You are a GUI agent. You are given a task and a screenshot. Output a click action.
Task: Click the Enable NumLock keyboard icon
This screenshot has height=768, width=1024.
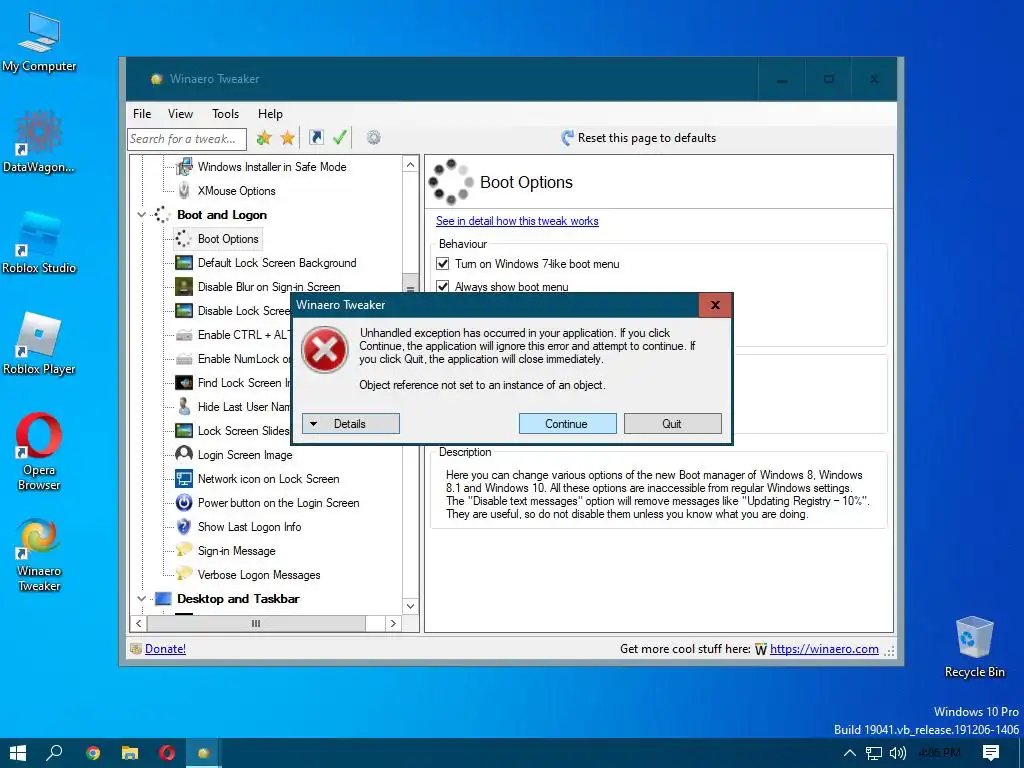tap(184, 359)
